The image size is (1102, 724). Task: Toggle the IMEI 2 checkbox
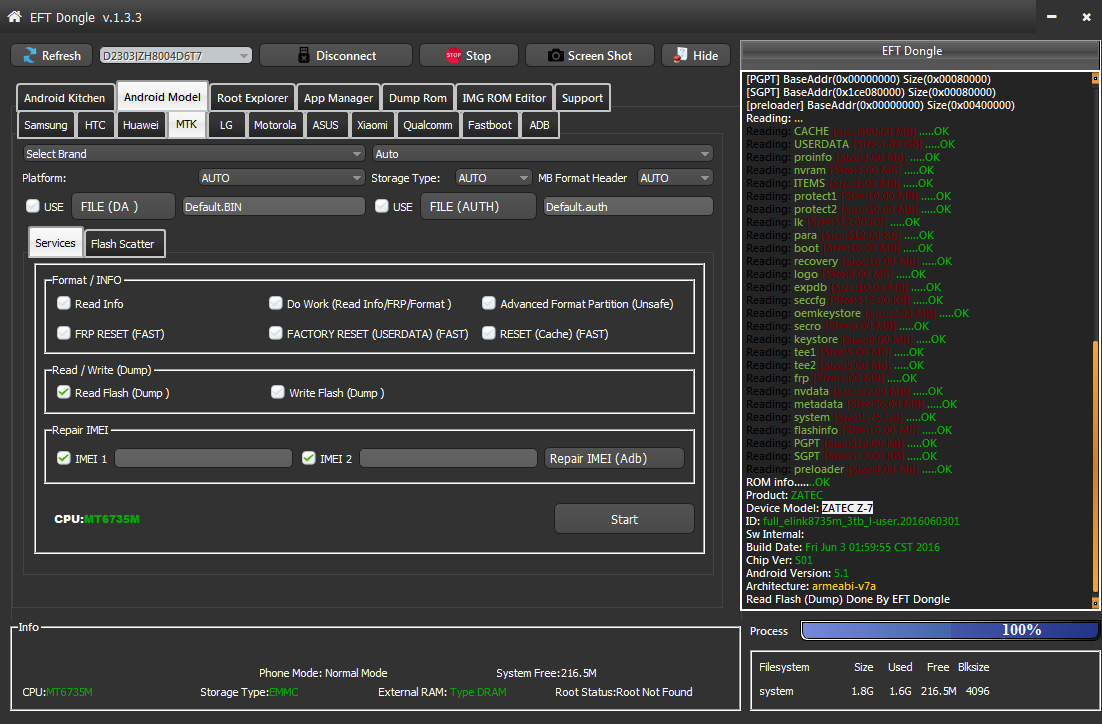point(309,458)
